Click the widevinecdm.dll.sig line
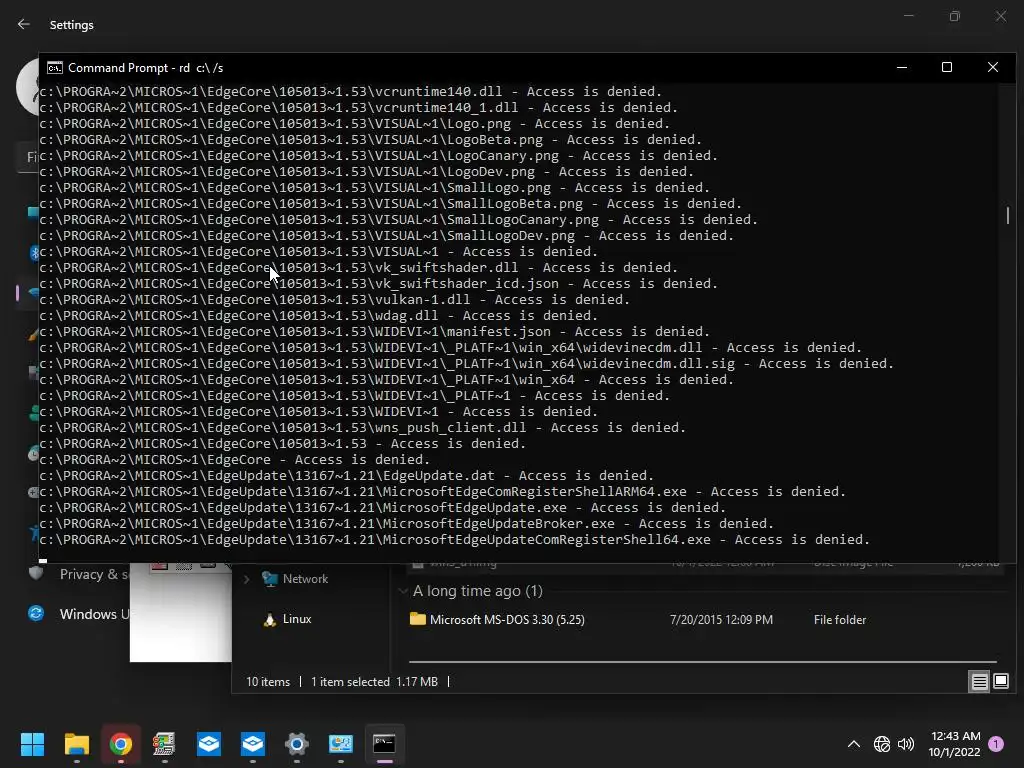Viewport: 1024px width, 768px height. click(x=466, y=364)
